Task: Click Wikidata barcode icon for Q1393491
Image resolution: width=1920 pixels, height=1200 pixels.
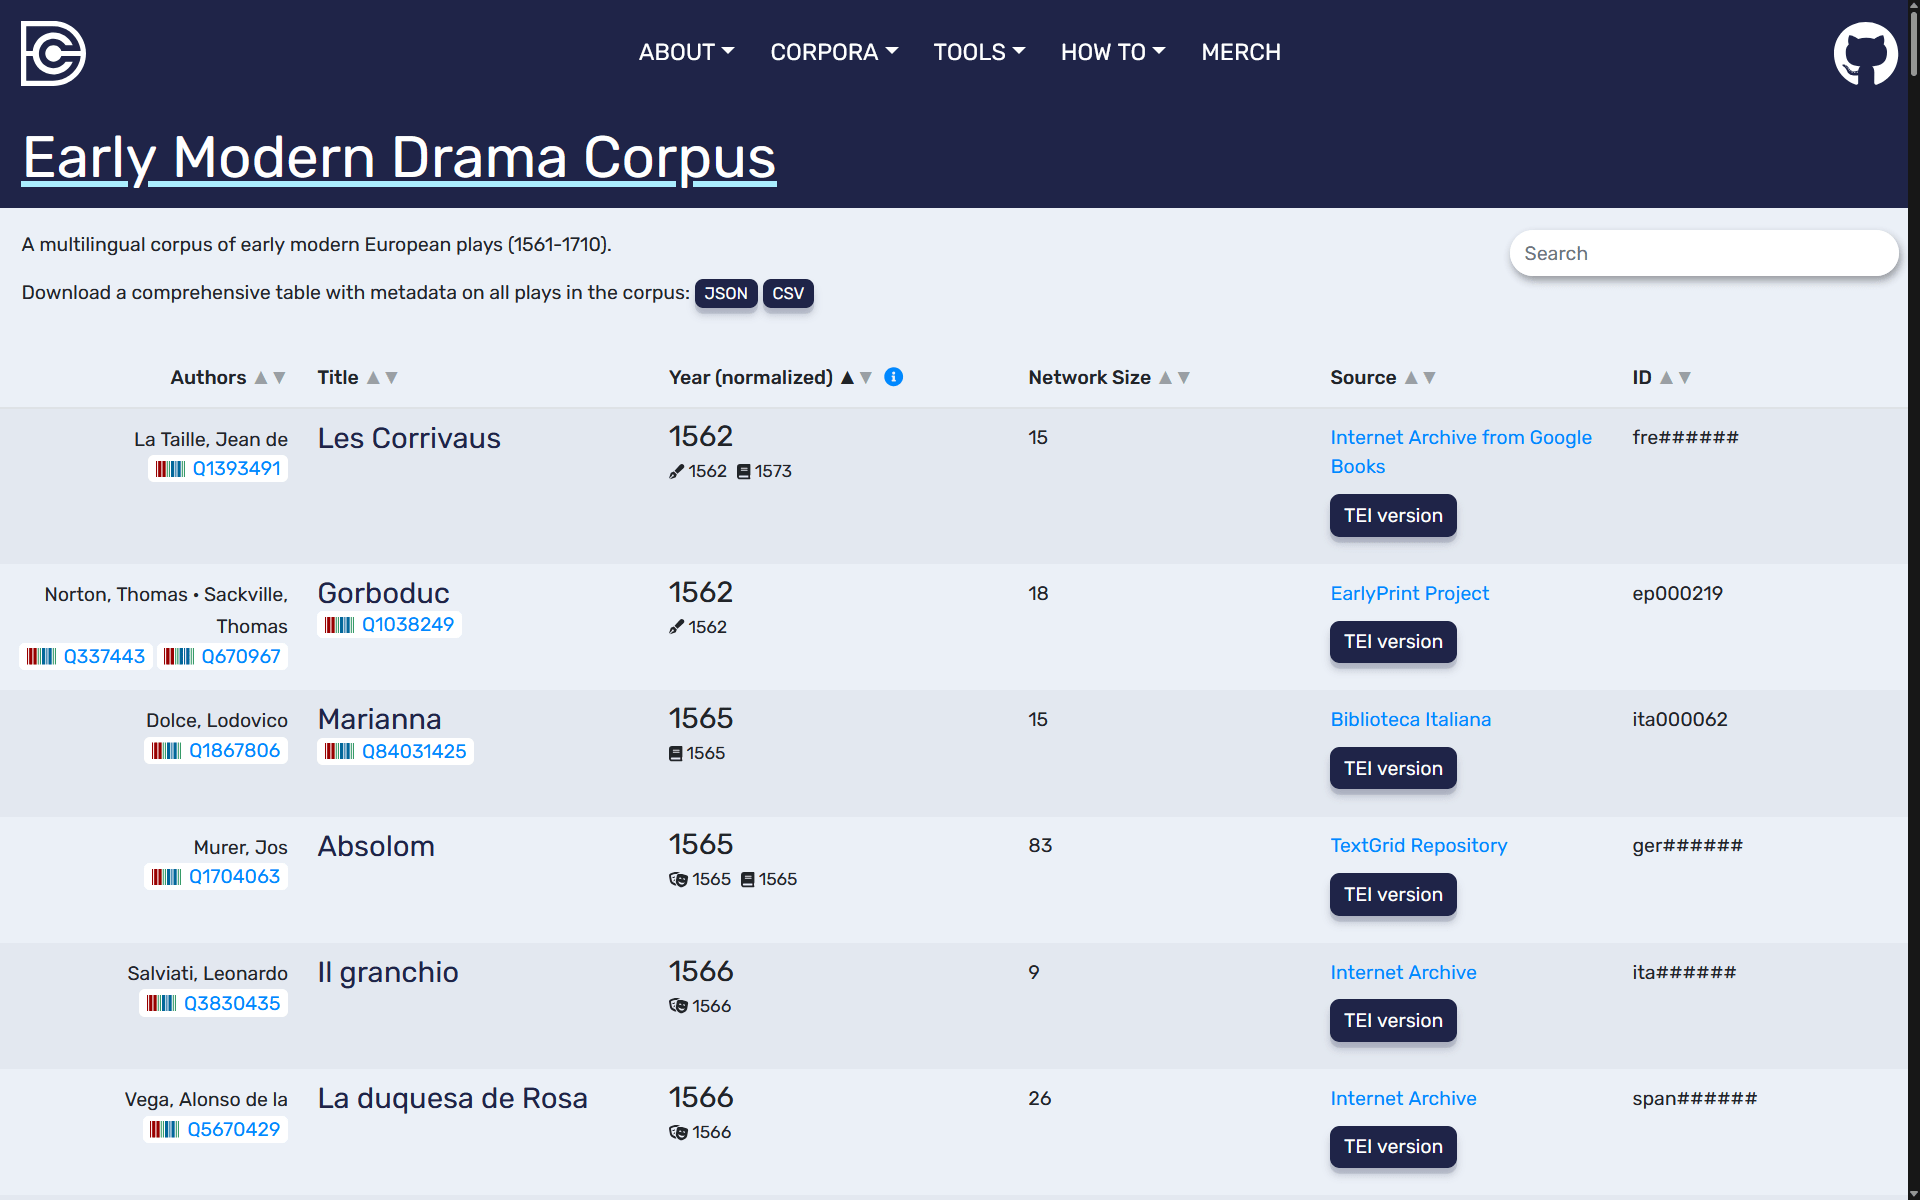Action: point(170,469)
